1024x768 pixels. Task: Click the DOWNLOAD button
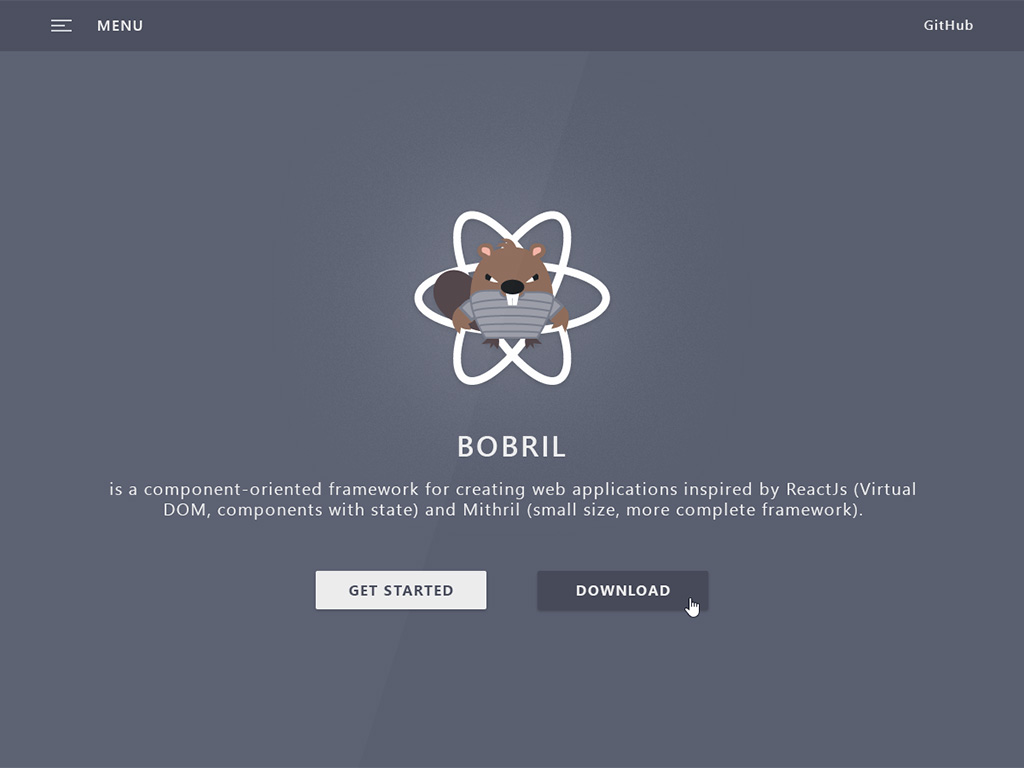pyautogui.click(x=622, y=590)
